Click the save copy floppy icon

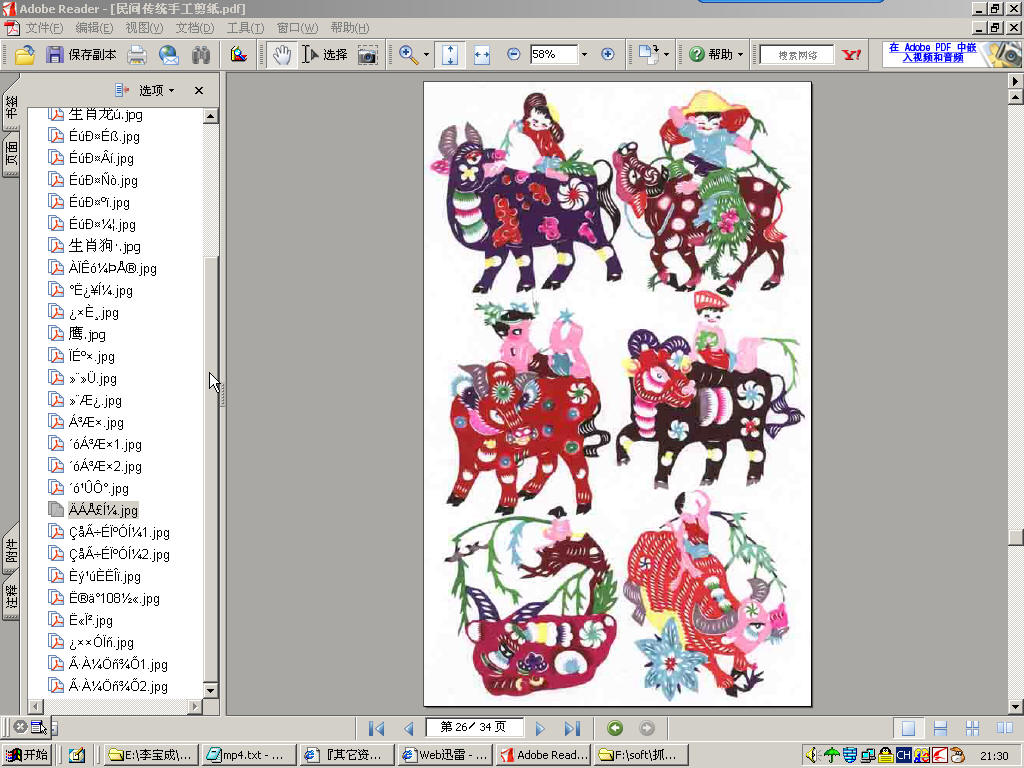[x=55, y=55]
